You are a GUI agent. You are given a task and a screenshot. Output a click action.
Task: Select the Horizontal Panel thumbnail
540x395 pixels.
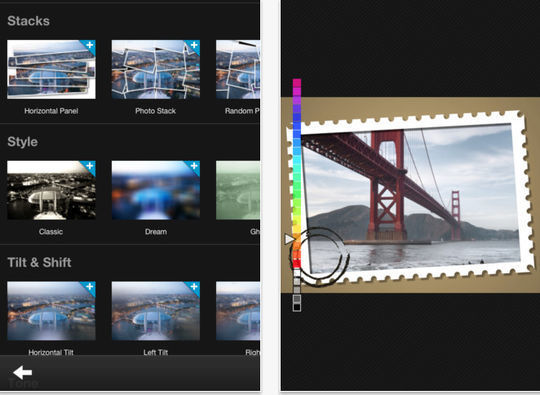pyautogui.click(x=51, y=70)
